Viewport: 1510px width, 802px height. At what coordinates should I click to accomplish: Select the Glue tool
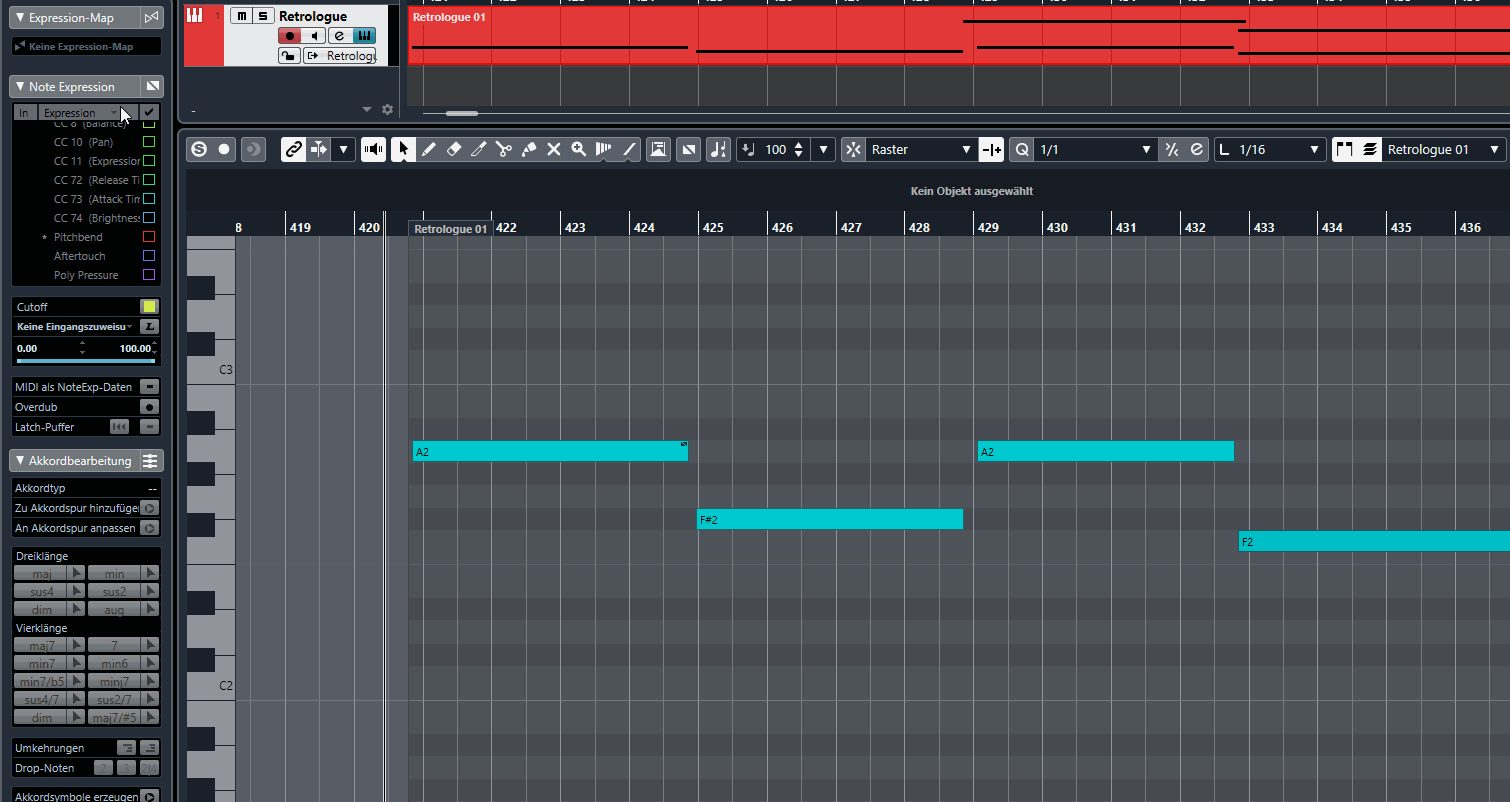529,149
